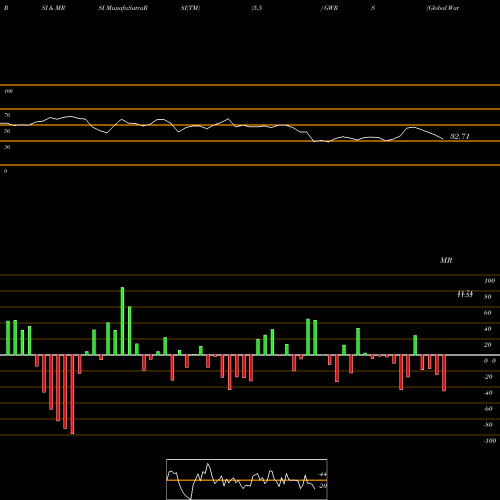The image size is (500, 500).
Task: Click the MR value "11.53"
Action: point(465,294)
